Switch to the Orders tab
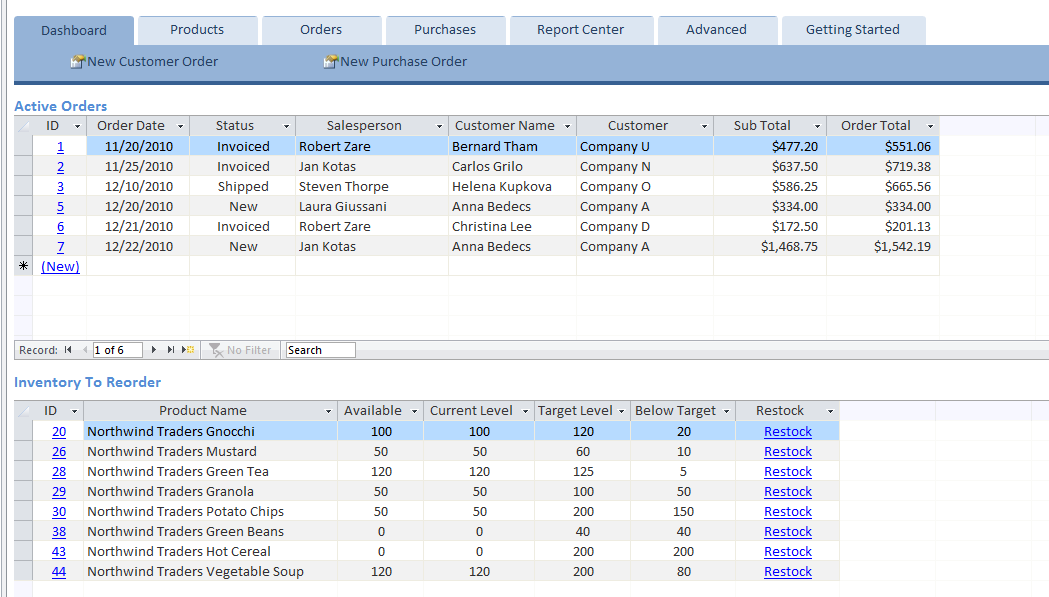Image resolution: width=1049 pixels, height=597 pixels. pos(321,30)
